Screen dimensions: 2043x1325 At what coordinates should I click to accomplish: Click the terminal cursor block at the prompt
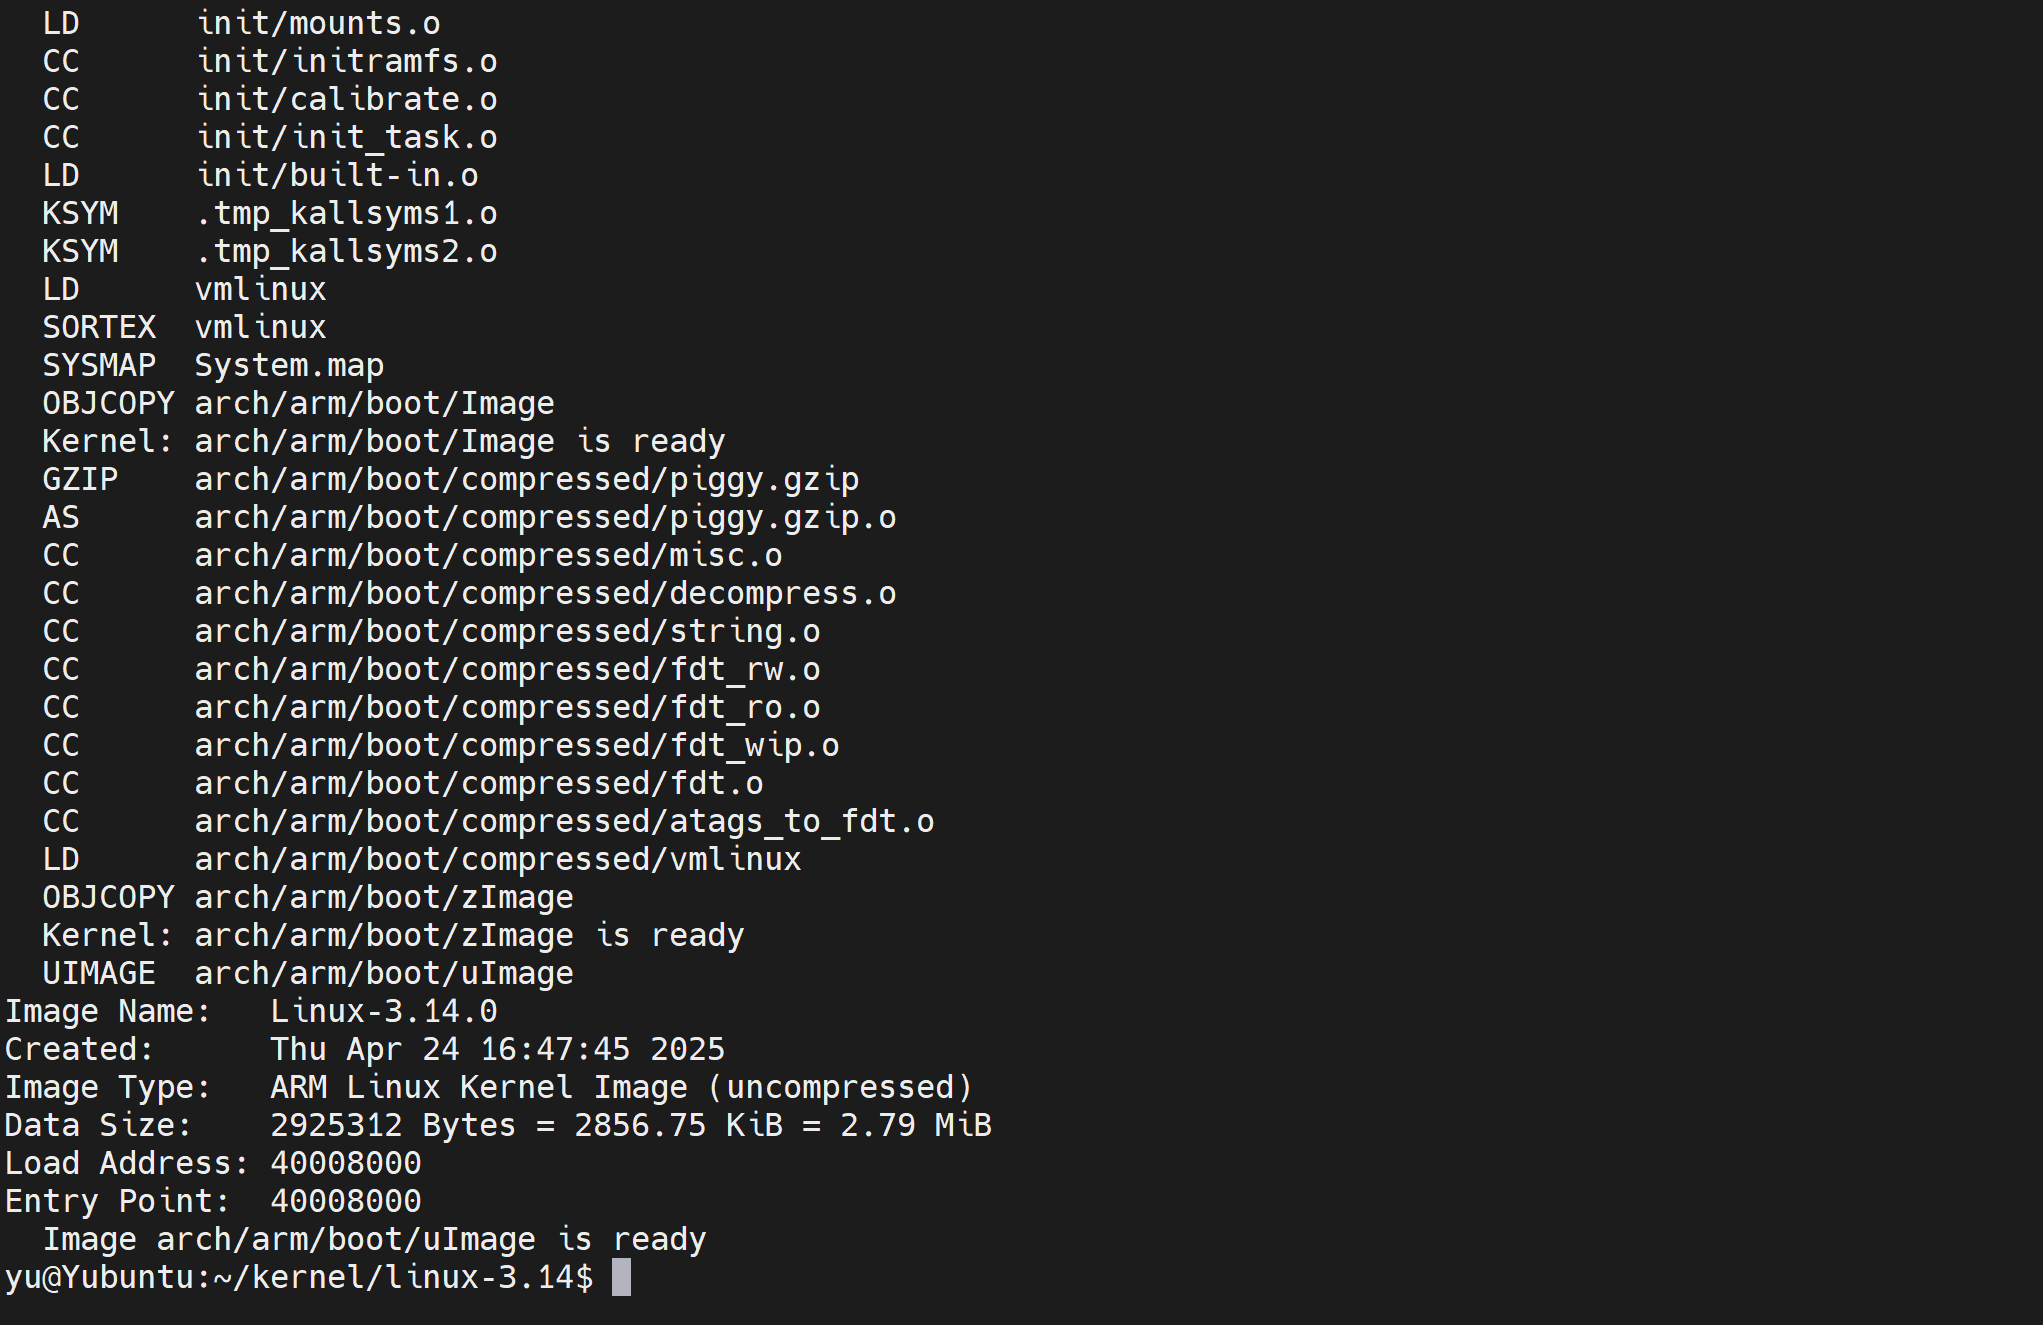621,1277
